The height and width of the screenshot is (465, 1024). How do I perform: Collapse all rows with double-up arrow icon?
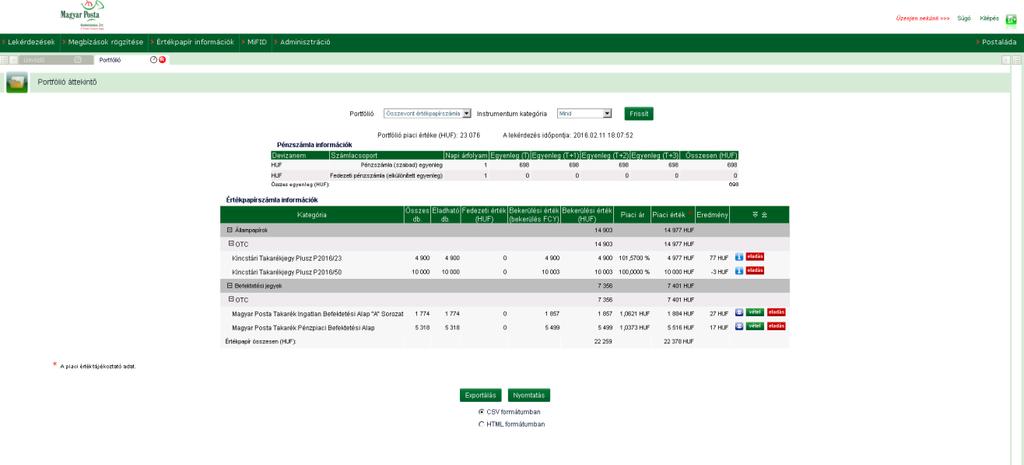tap(764, 214)
